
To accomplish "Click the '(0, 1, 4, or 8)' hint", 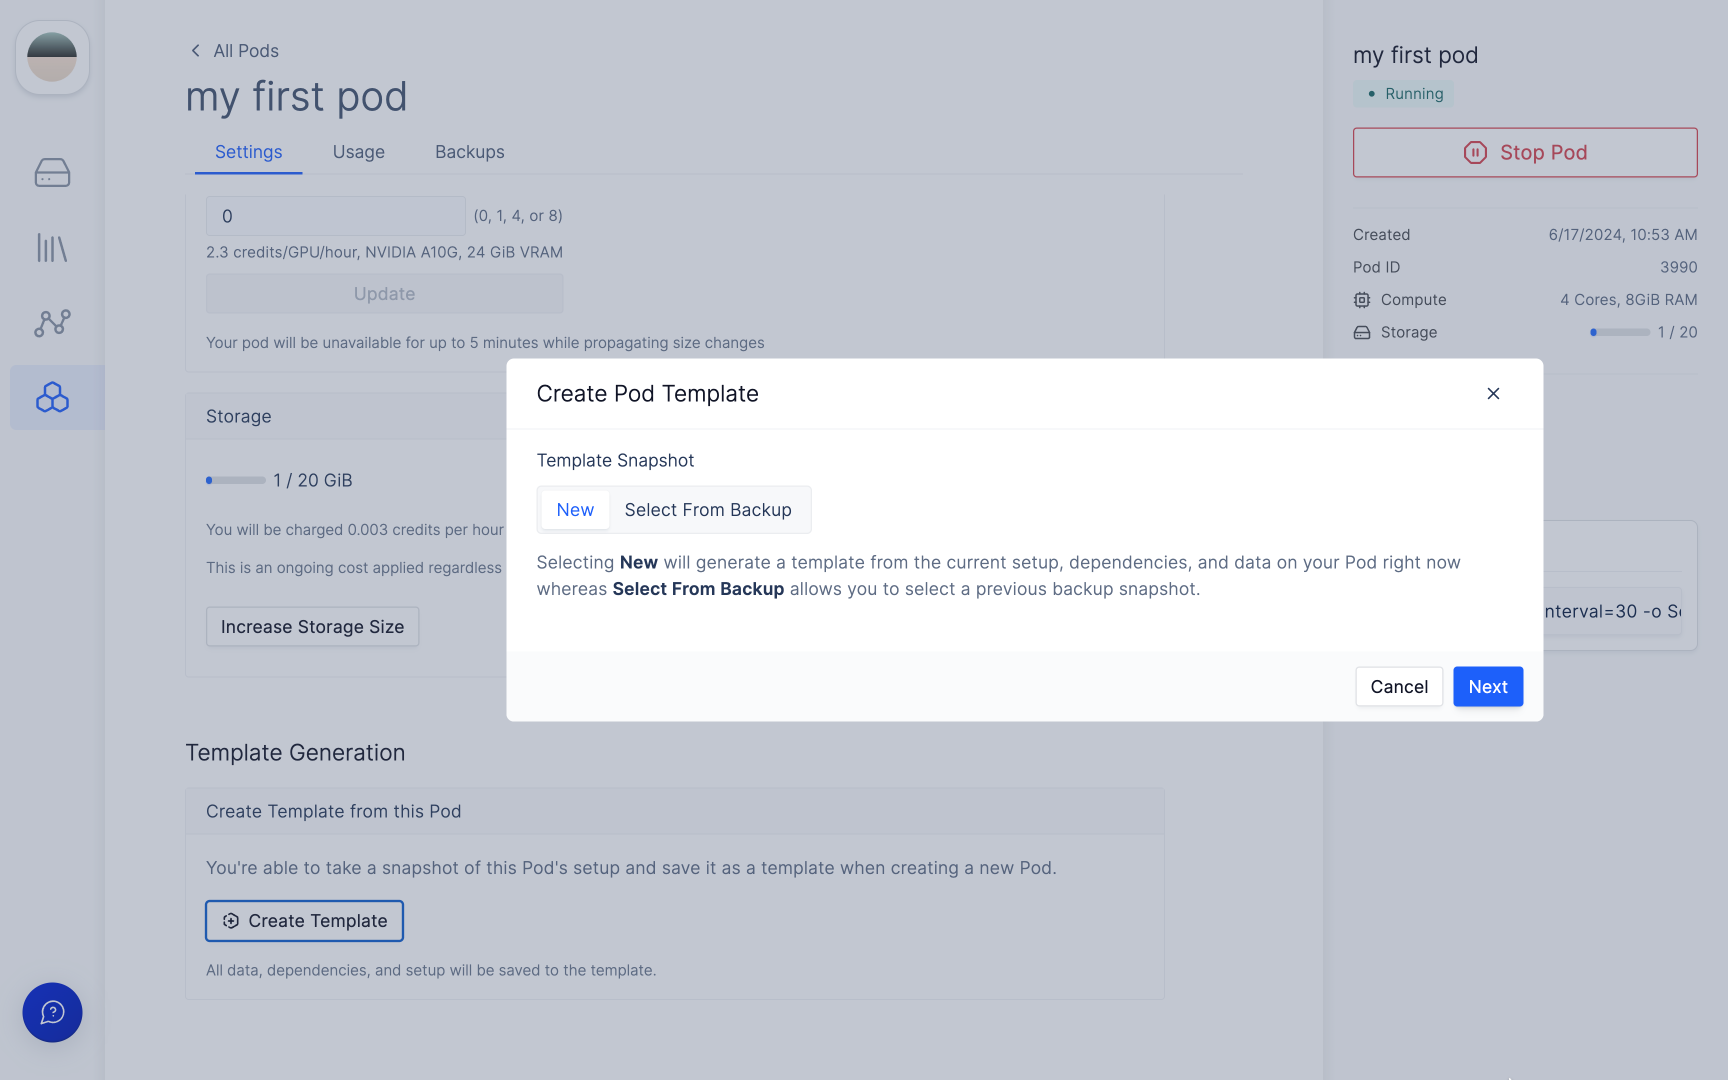I will click(x=518, y=216).
